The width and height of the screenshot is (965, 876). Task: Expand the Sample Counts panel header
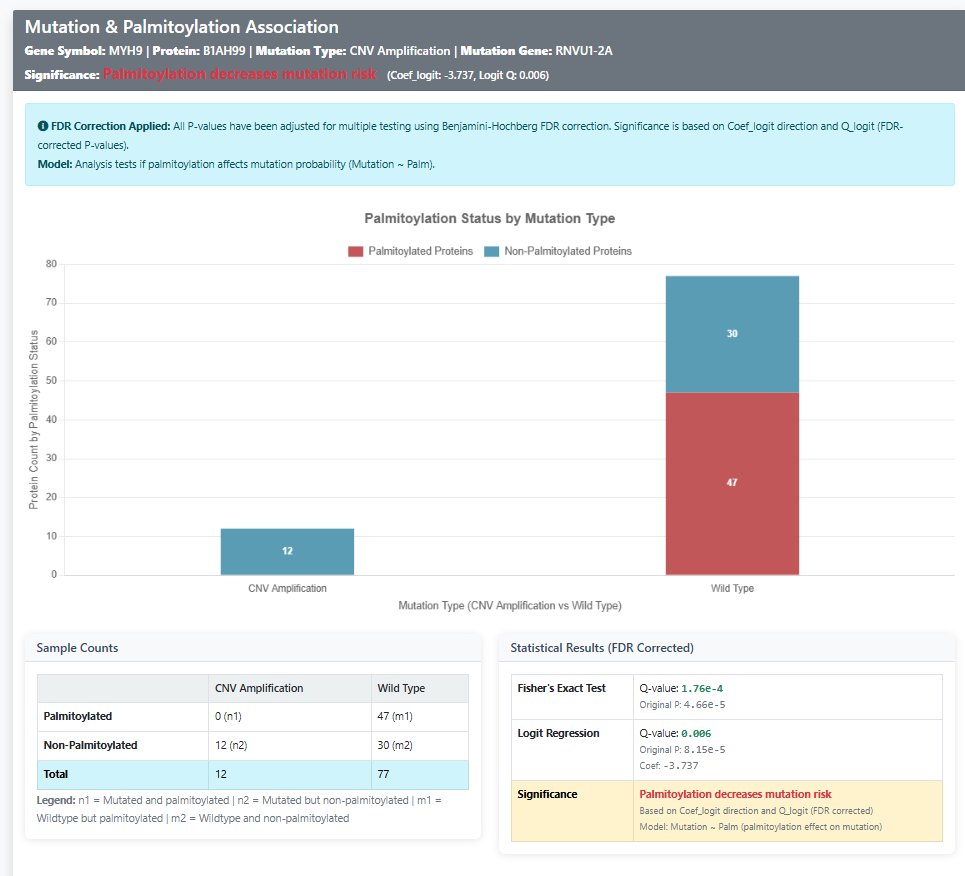[78, 648]
